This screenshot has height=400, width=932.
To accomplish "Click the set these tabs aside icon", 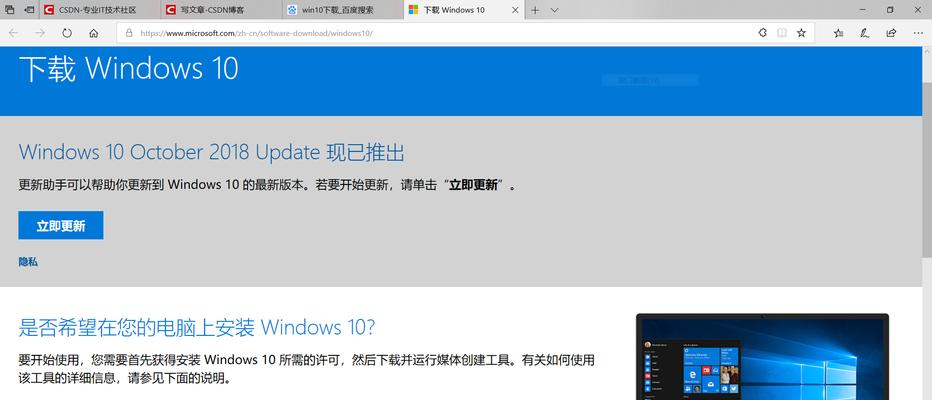I will [29, 10].
